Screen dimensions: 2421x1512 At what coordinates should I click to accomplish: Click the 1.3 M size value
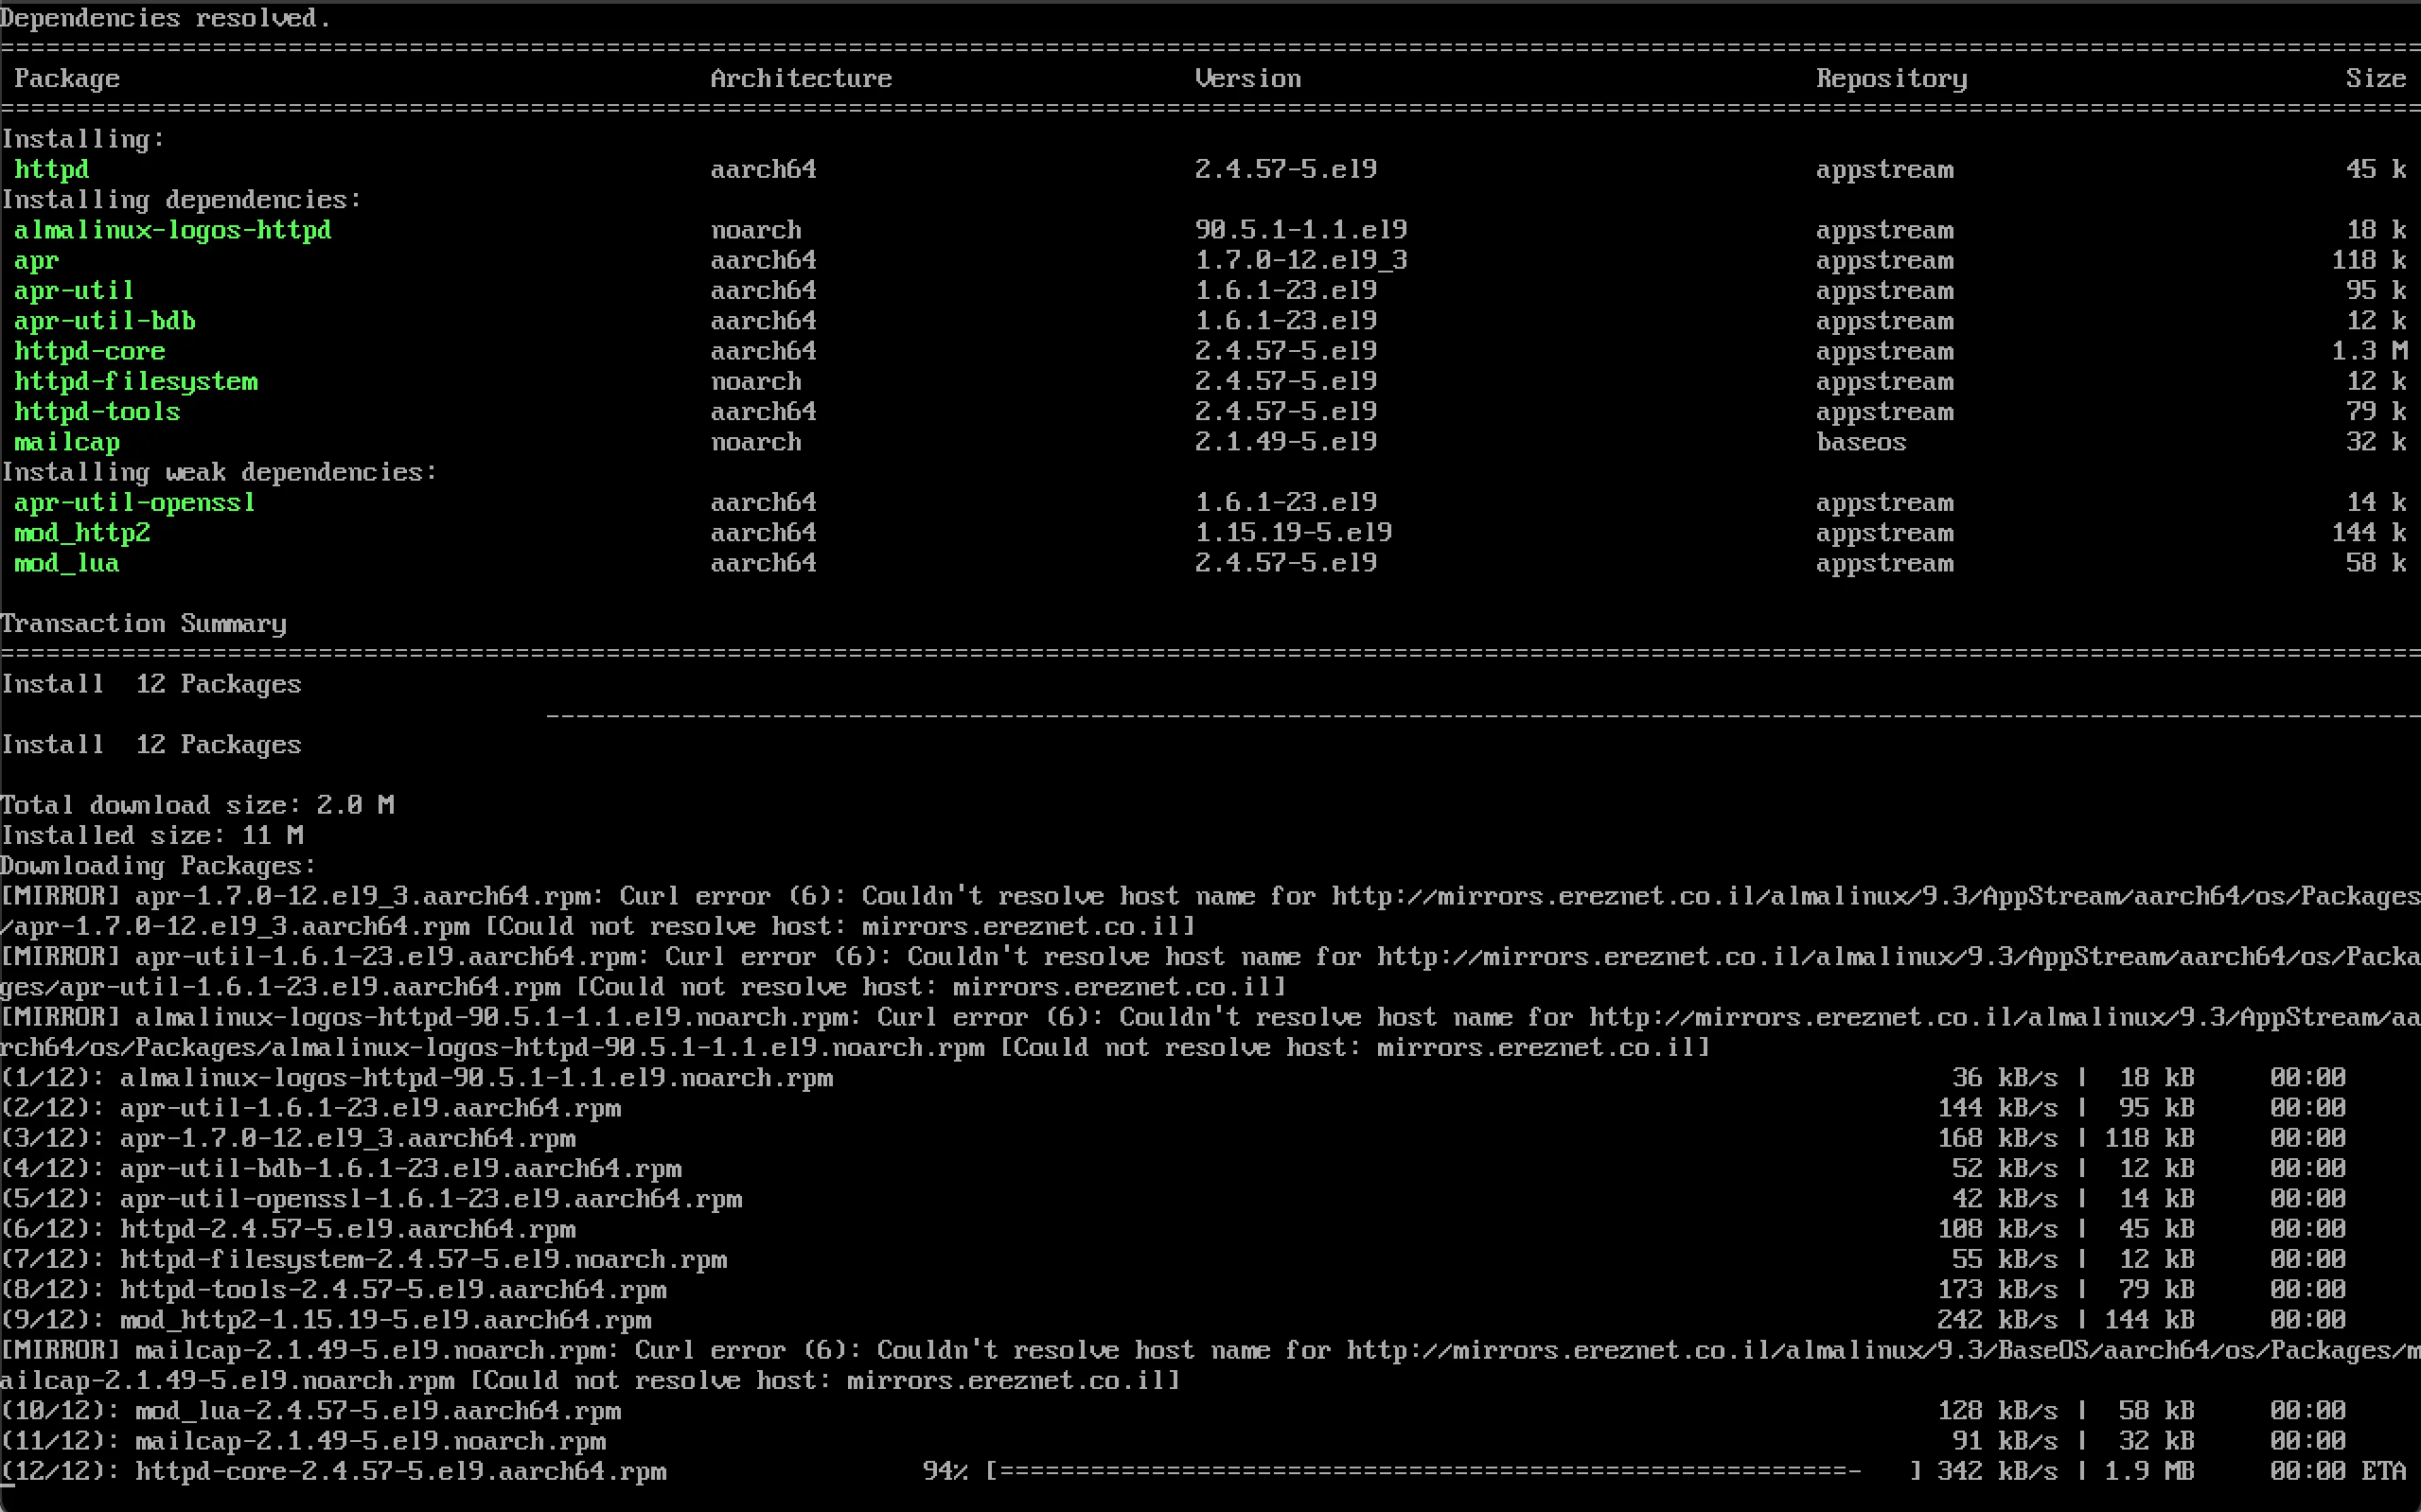(x=2369, y=351)
